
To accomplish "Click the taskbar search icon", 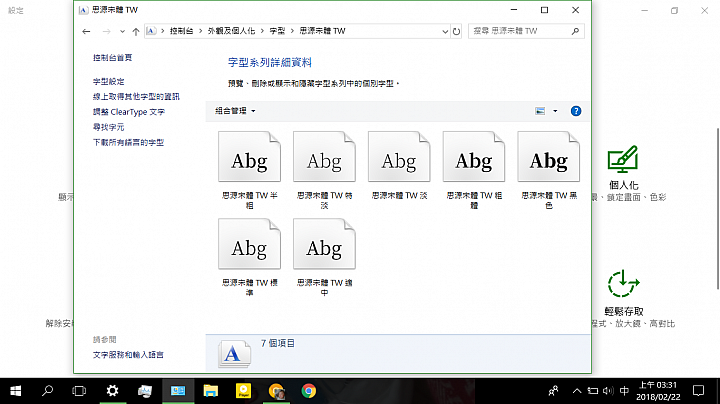I will 47,391.
